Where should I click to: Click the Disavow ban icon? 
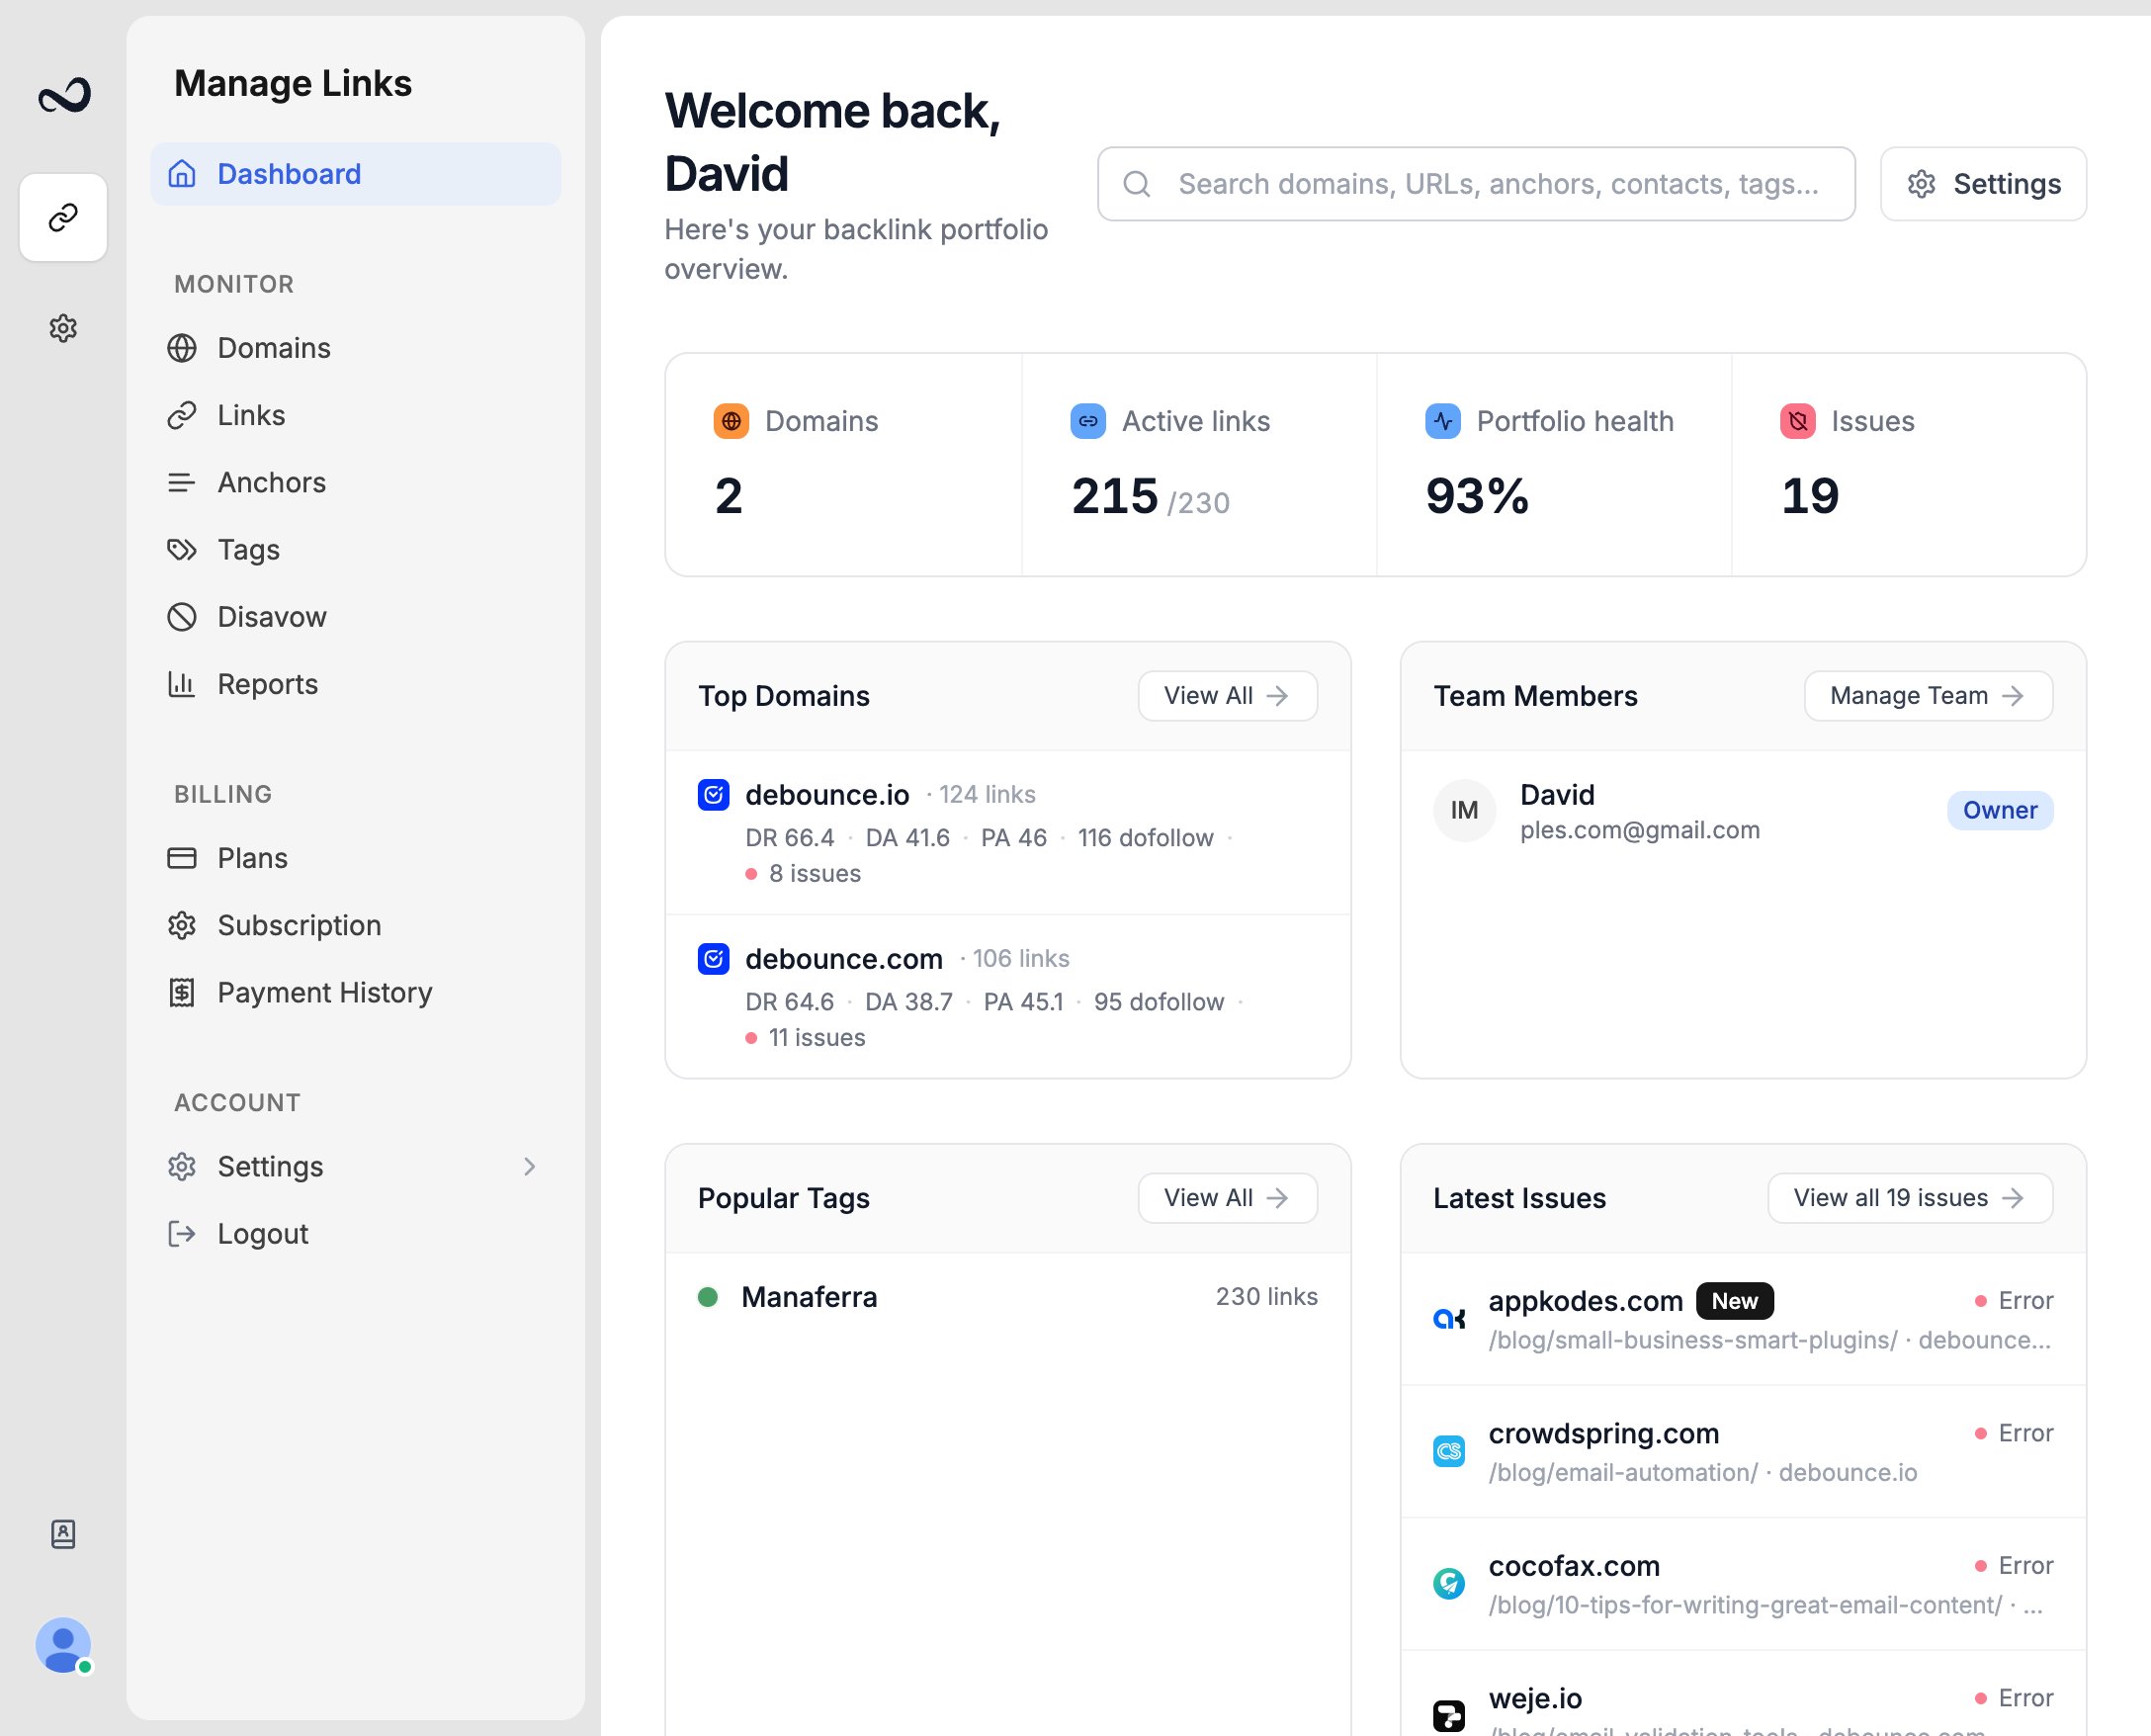tap(182, 616)
